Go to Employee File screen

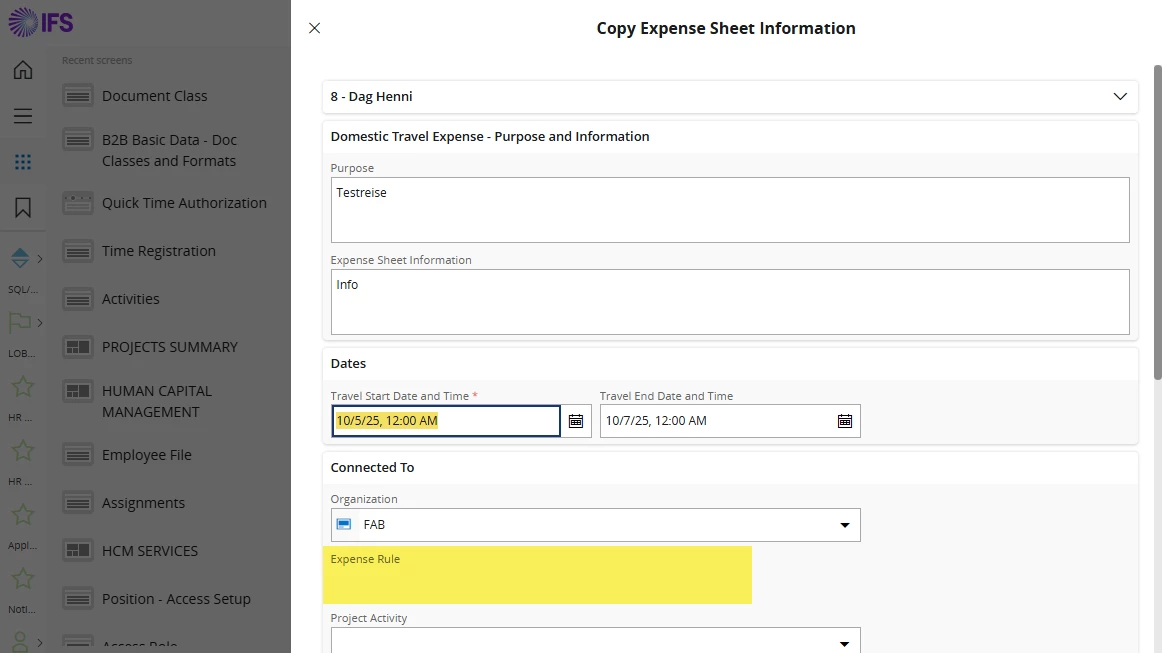(146, 455)
